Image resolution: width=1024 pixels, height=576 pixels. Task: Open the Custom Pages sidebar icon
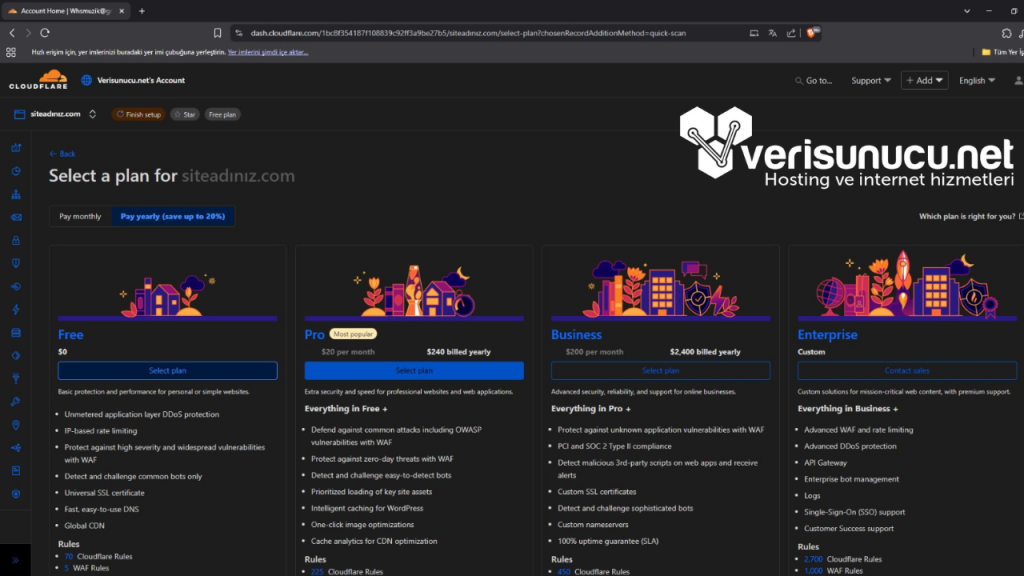pos(16,471)
